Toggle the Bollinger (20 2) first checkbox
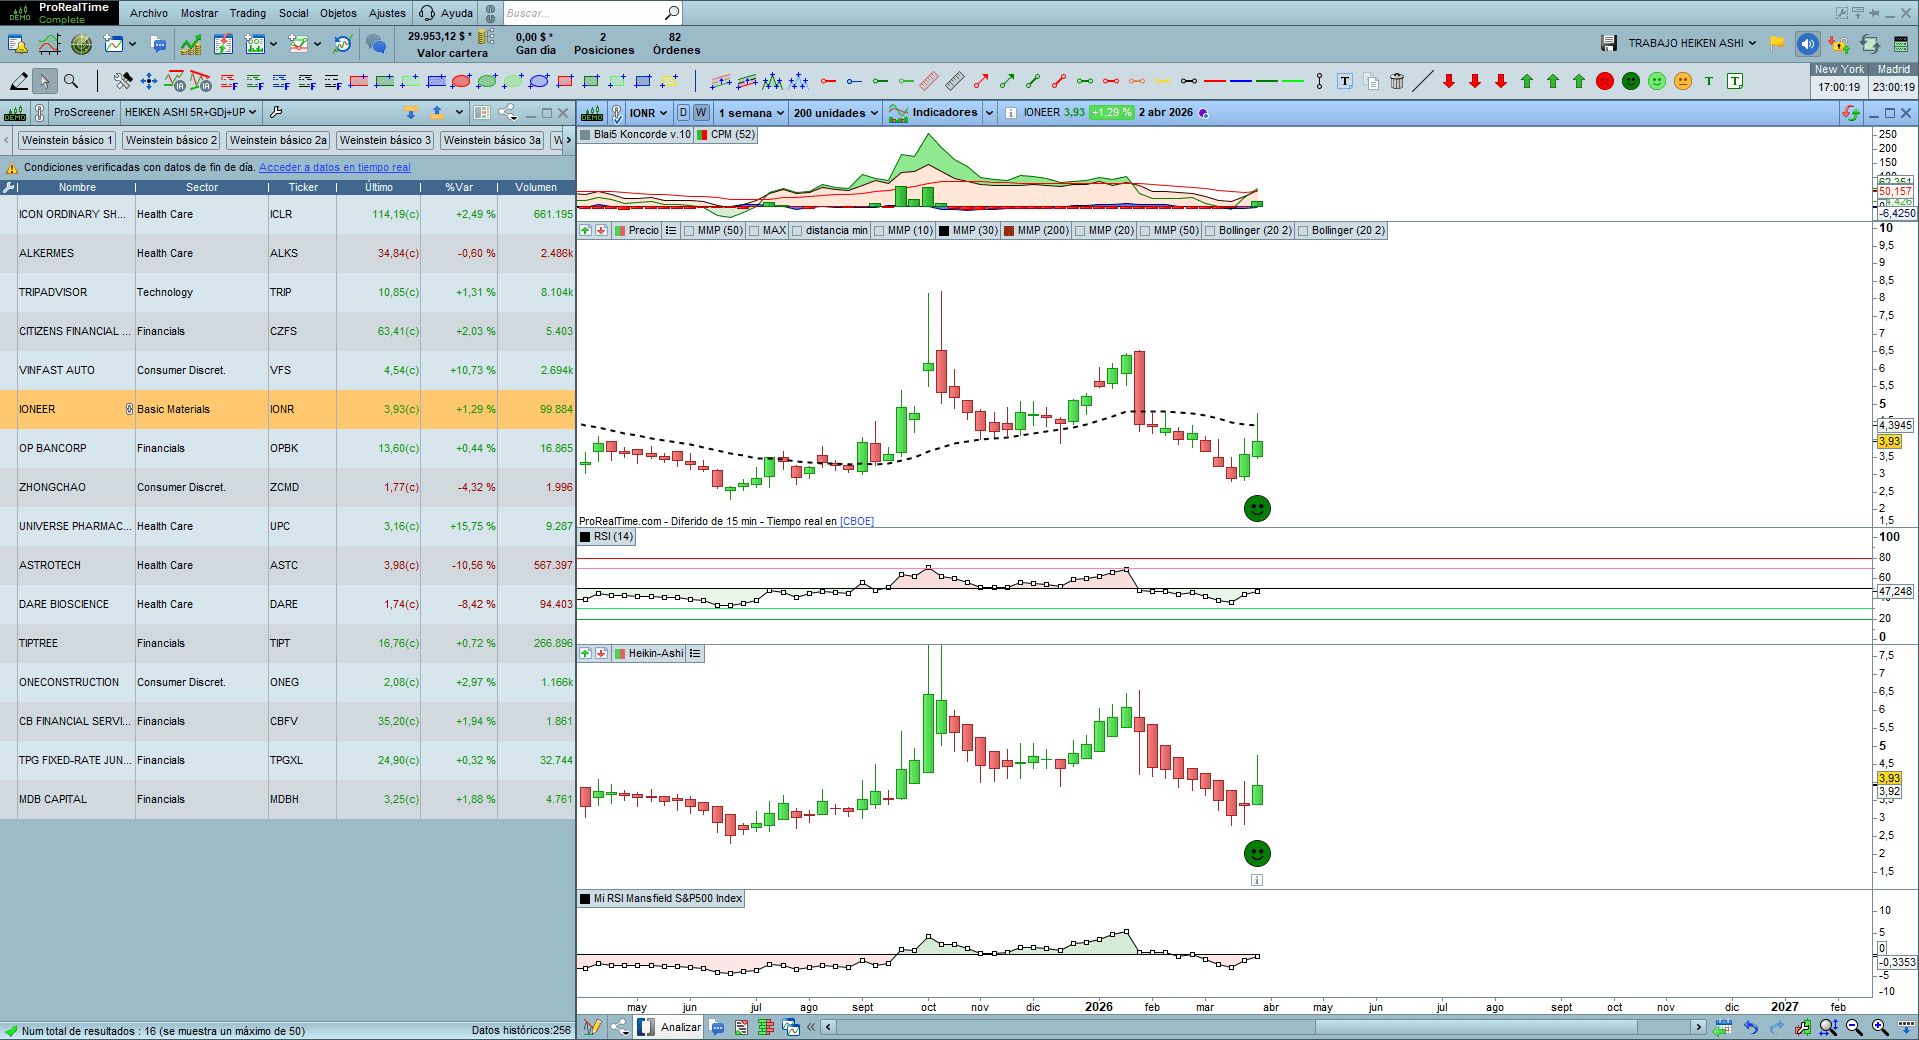The width and height of the screenshot is (1919, 1040). [1210, 231]
